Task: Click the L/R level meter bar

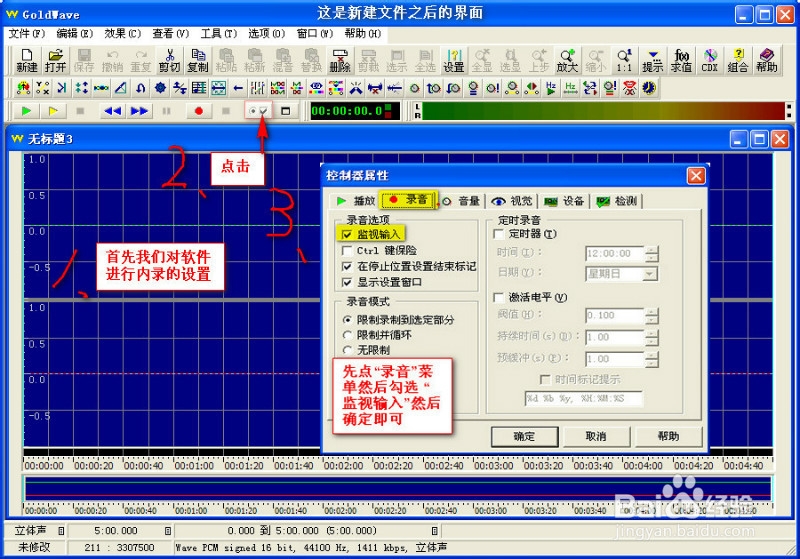Action: click(603, 111)
